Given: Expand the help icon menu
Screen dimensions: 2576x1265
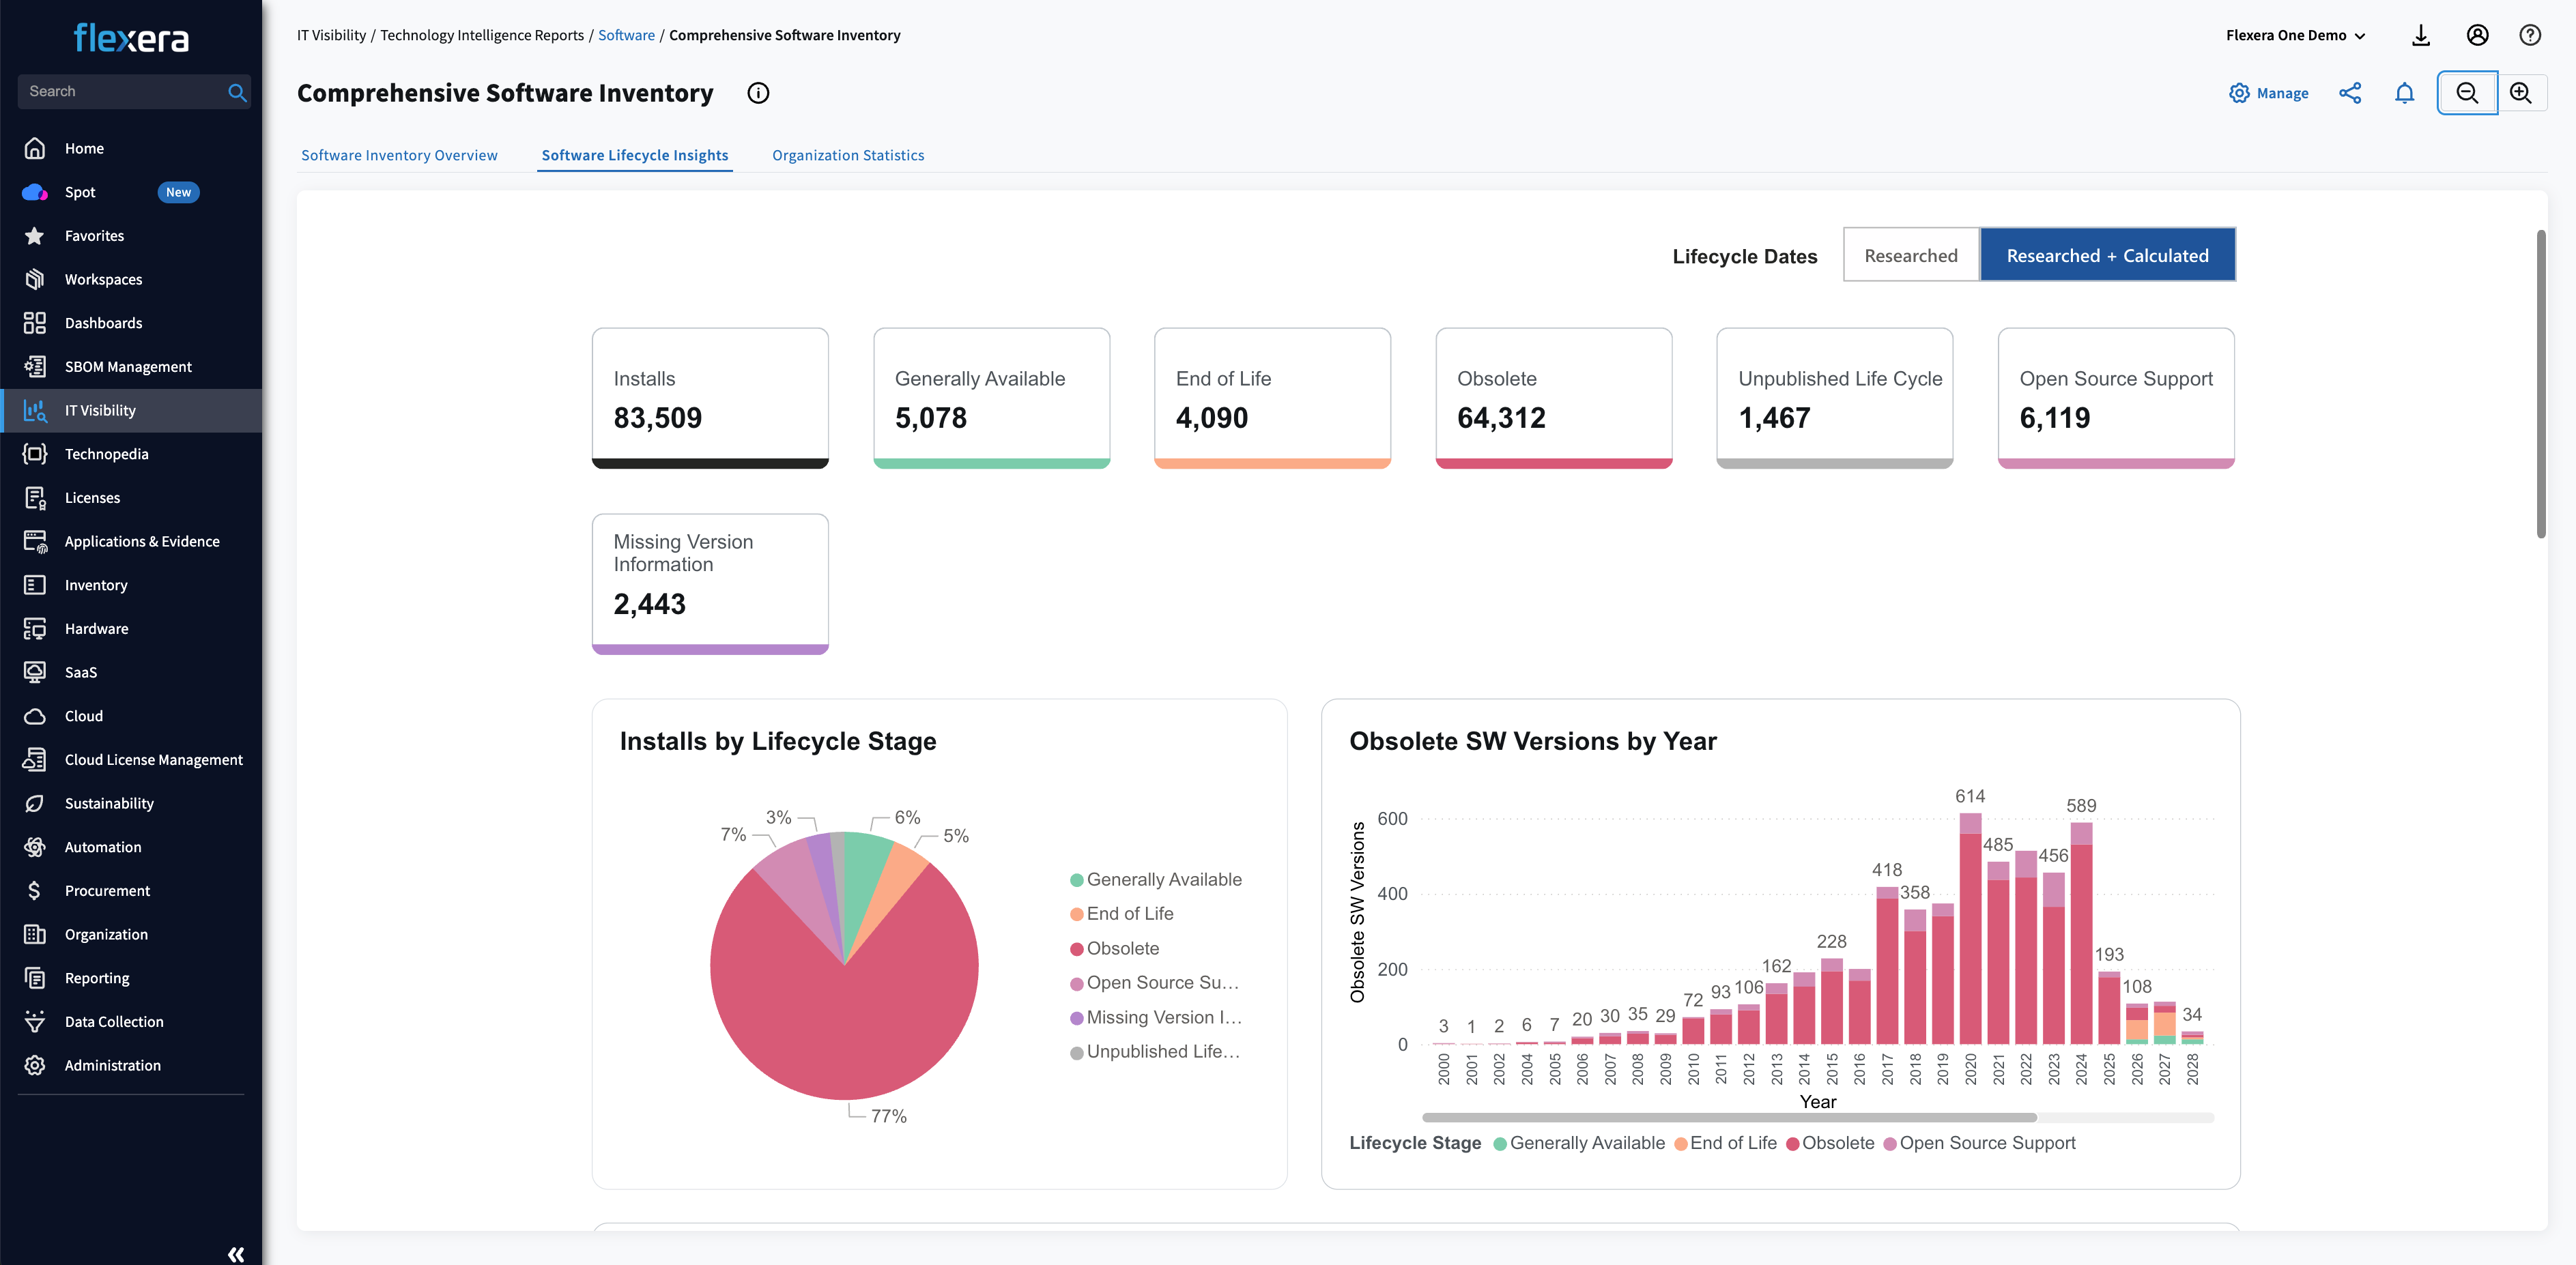Looking at the screenshot, I should 2530,34.
